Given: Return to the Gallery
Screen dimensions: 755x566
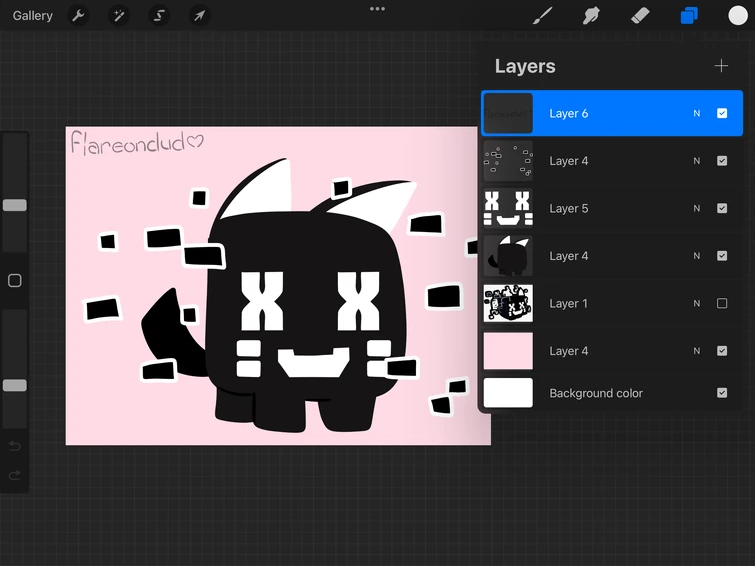Looking at the screenshot, I should point(33,16).
